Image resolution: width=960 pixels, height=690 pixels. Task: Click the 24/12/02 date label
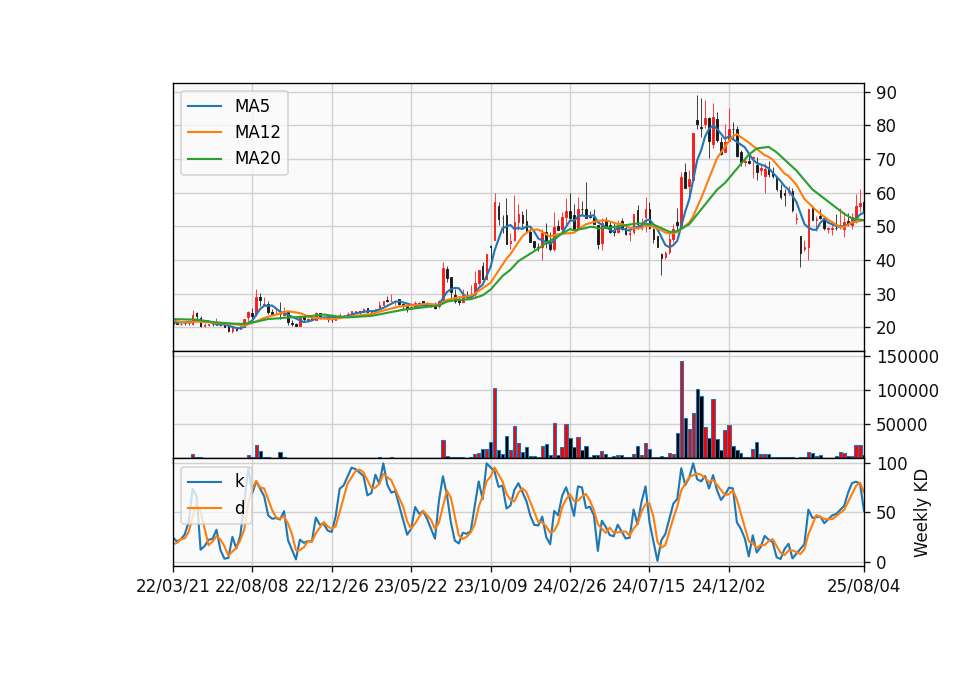point(729,586)
